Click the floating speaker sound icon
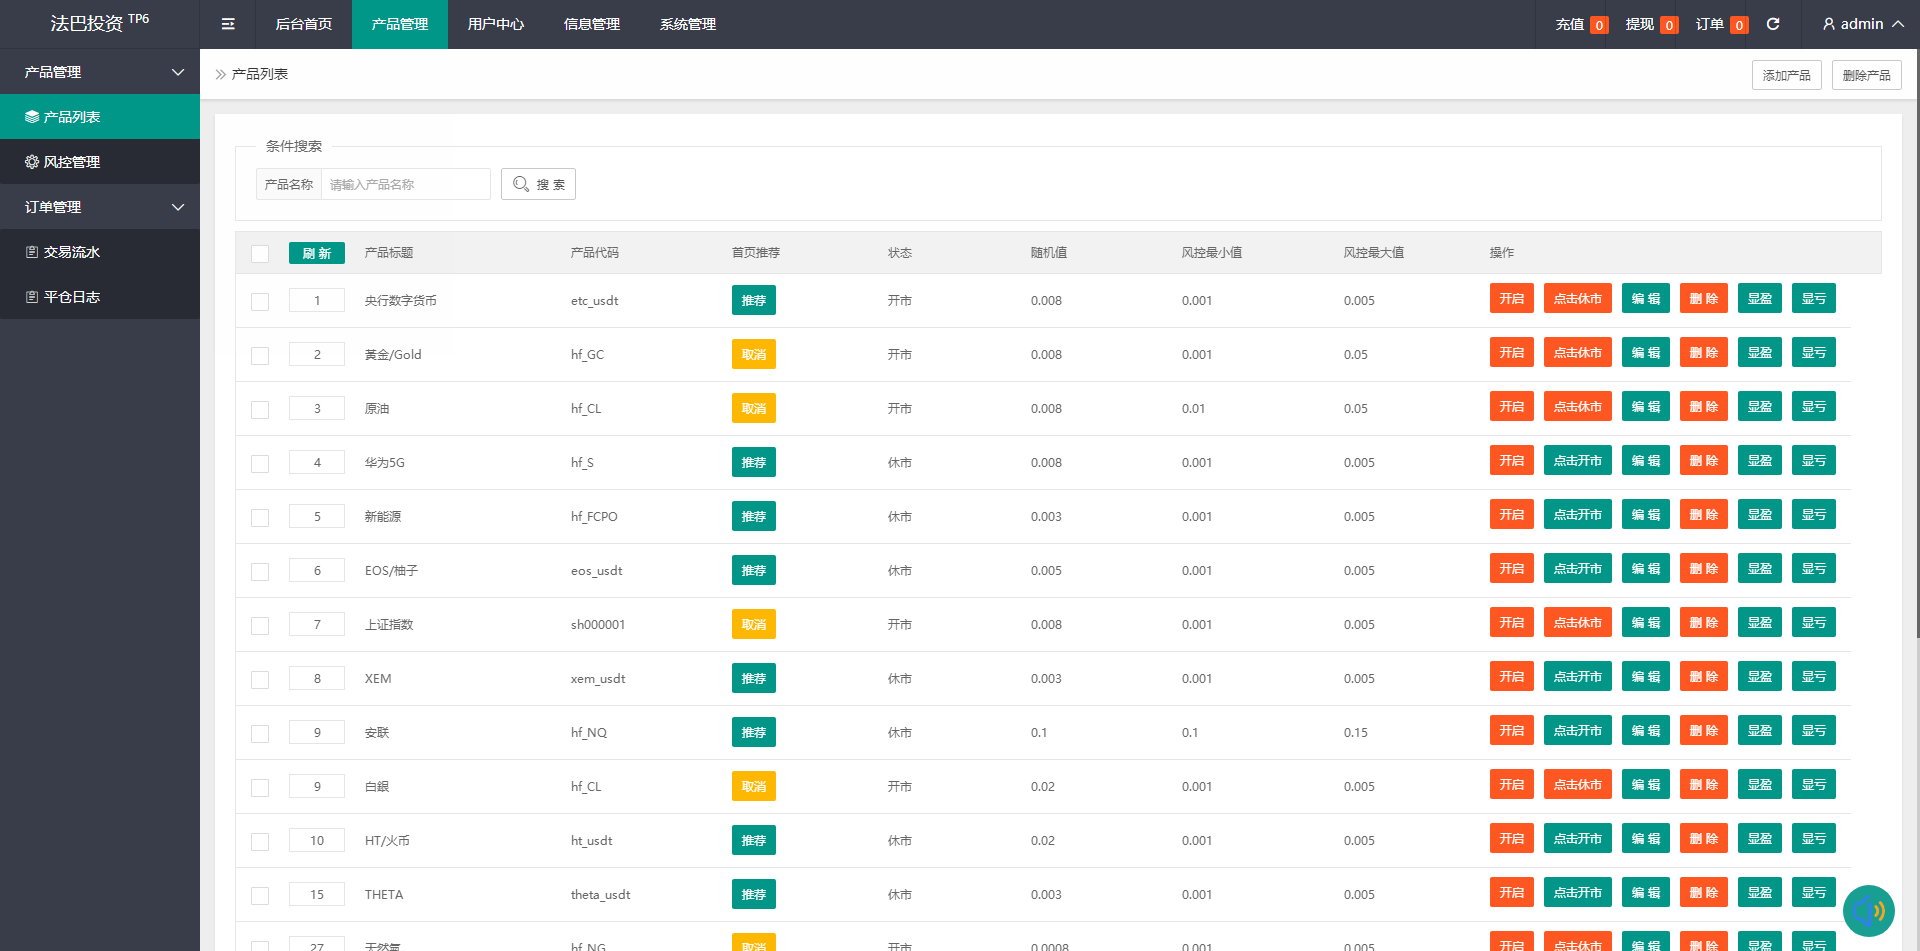The width and height of the screenshot is (1920, 951). point(1868,911)
